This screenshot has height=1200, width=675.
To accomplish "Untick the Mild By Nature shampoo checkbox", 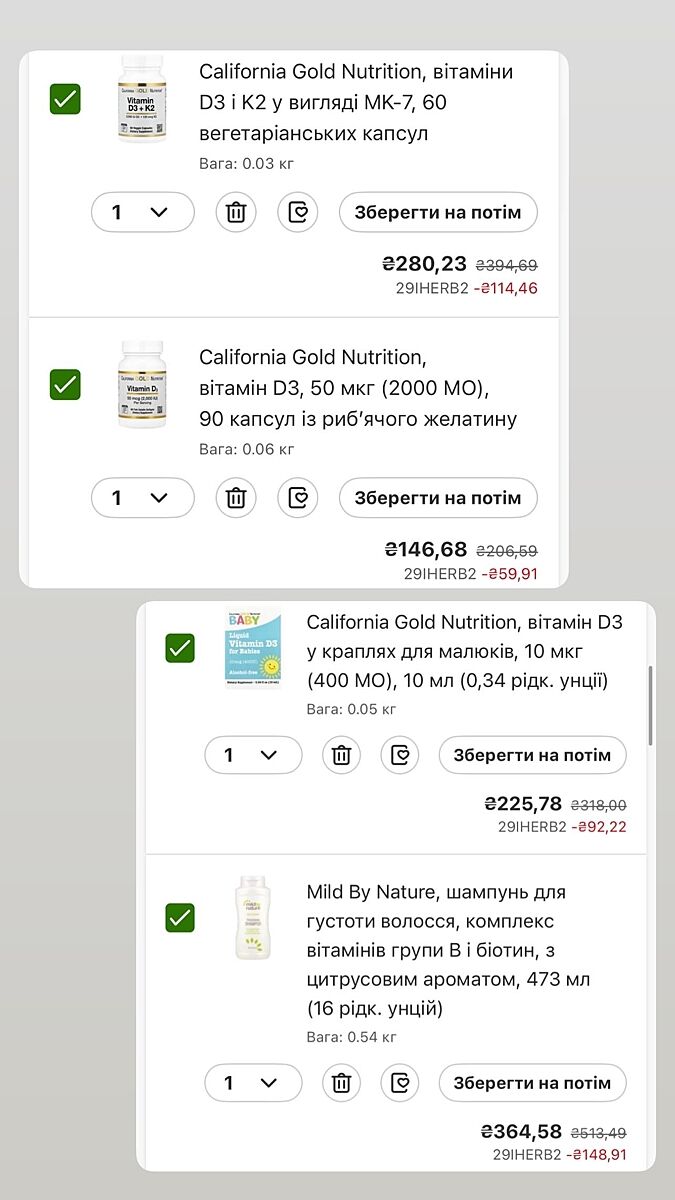I will (180, 917).
